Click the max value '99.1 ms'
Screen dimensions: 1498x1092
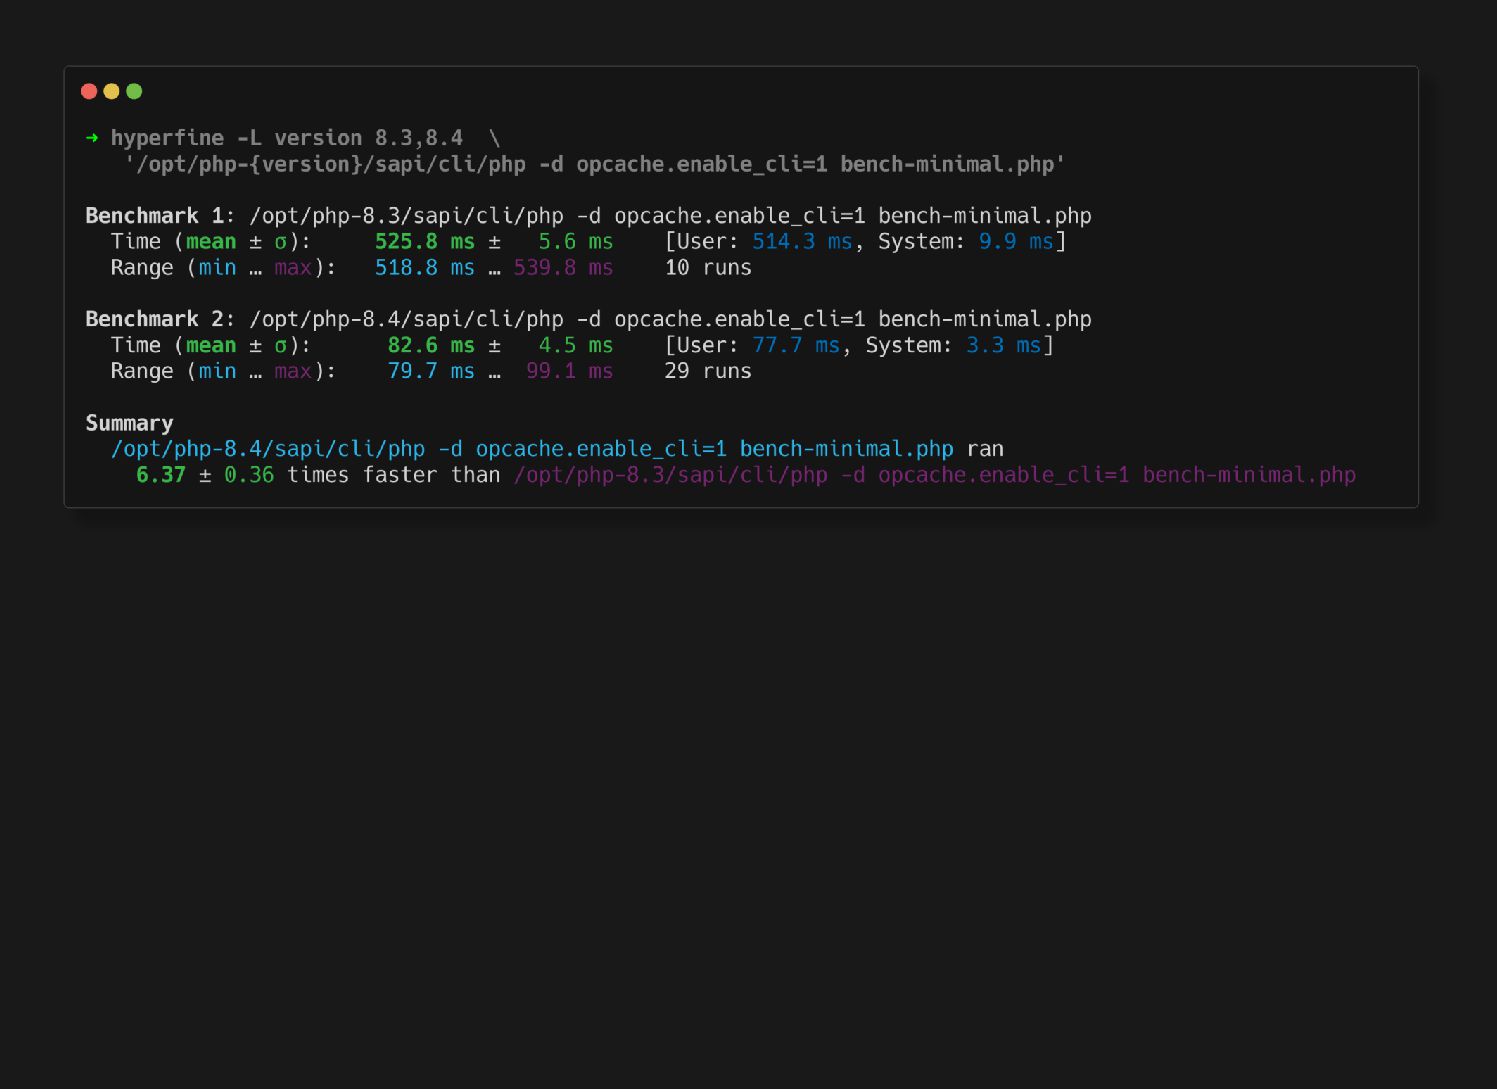[570, 371]
